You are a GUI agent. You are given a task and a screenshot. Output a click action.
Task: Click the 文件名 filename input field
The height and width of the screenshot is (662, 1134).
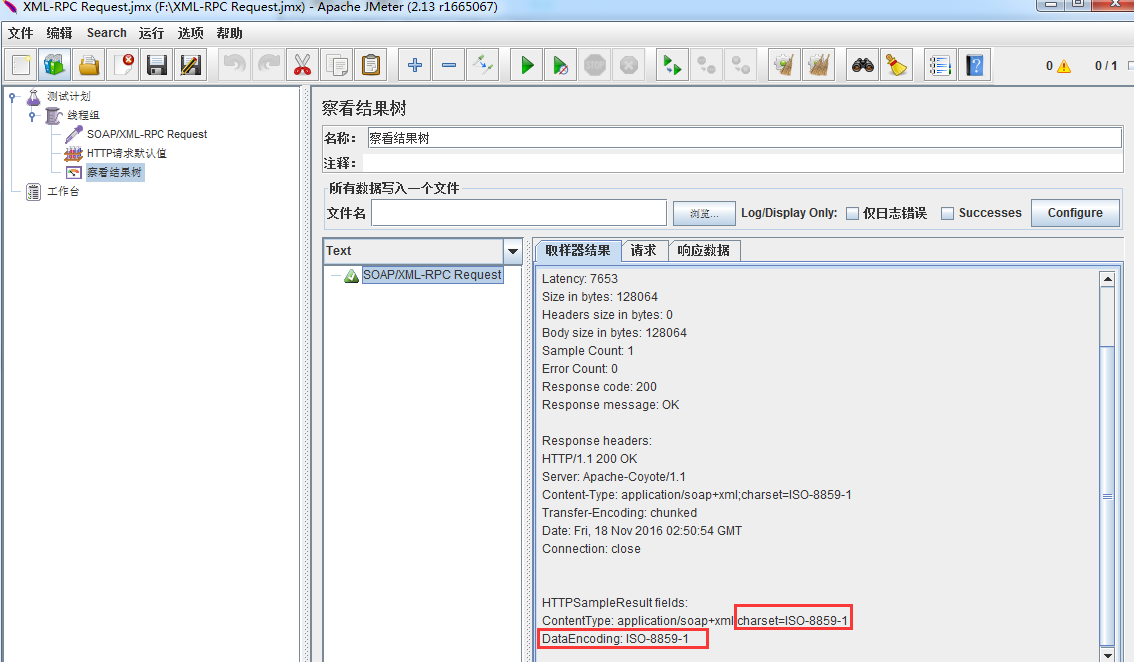coord(519,213)
